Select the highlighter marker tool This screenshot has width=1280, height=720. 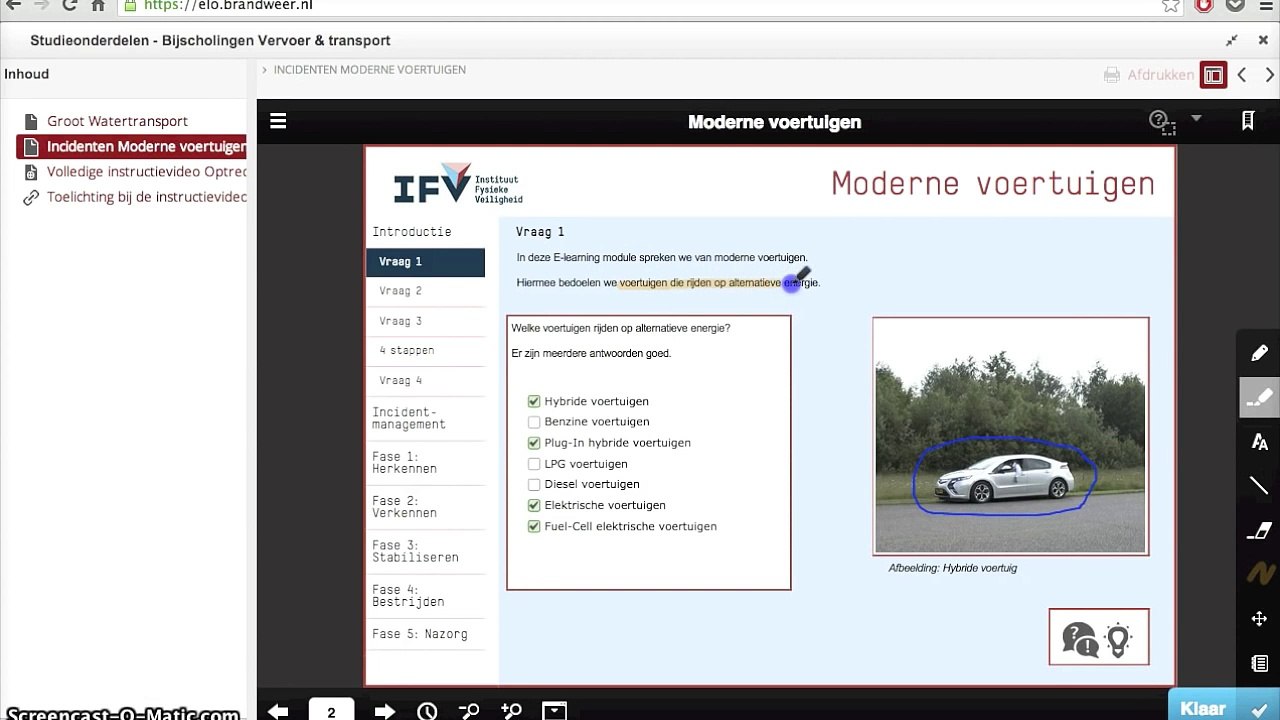1259,397
